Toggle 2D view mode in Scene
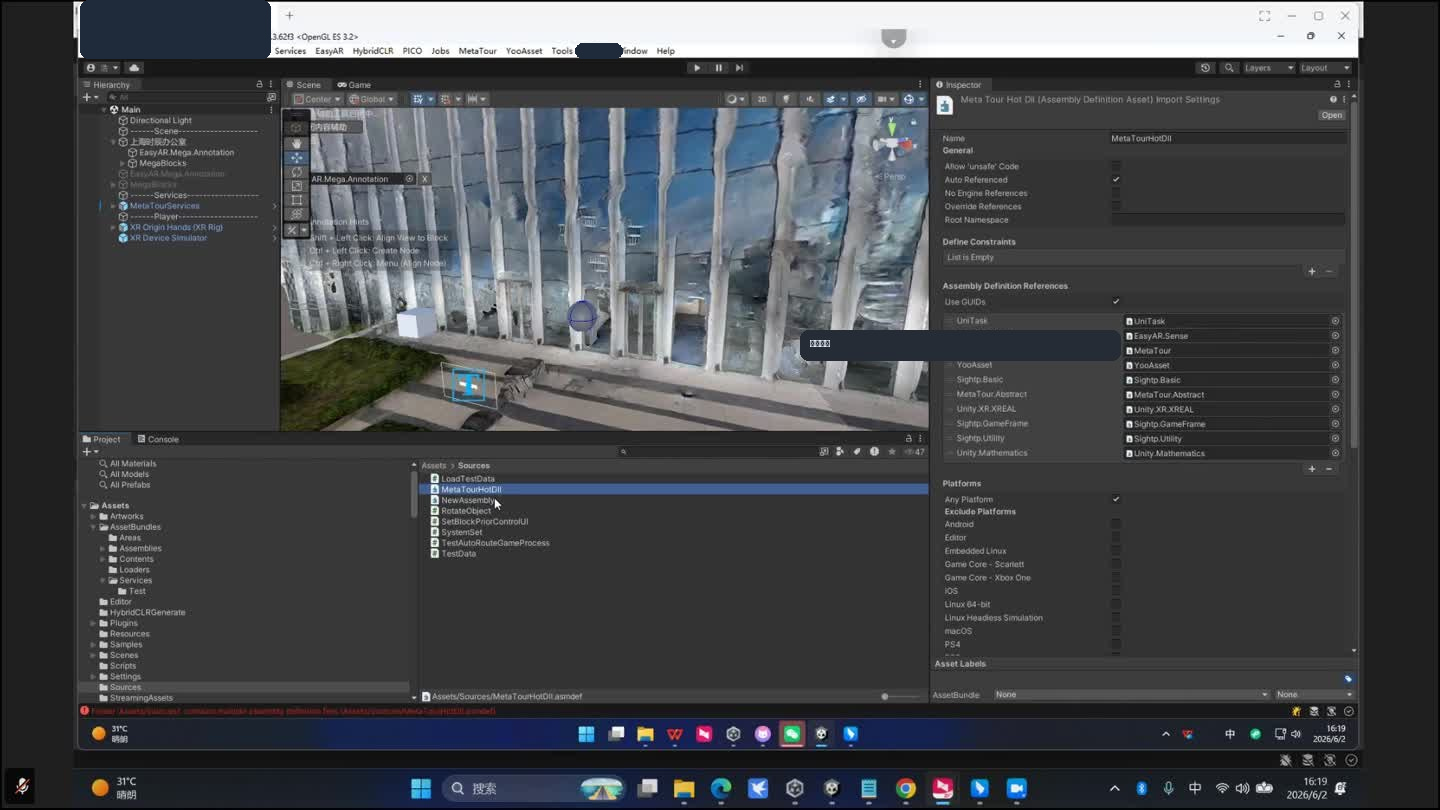The height and width of the screenshot is (810, 1440). click(x=762, y=99)
